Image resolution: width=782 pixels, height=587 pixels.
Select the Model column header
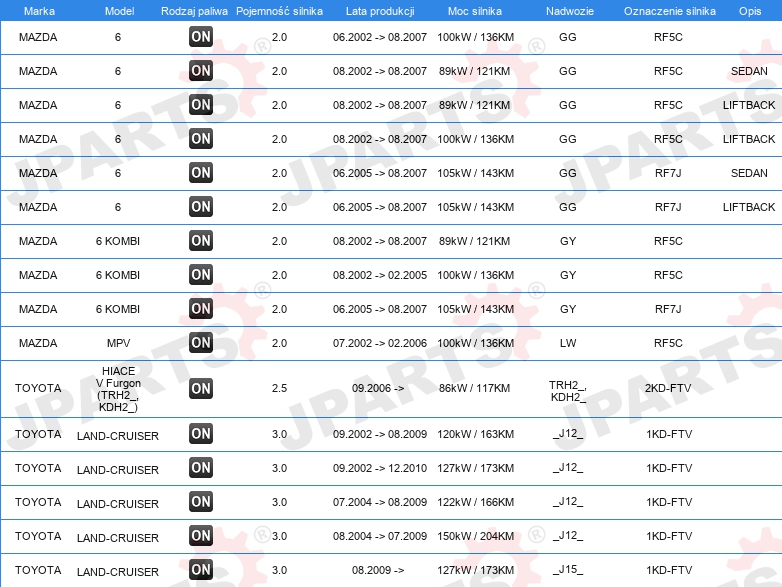pyautogui.click(x=119, y=11)
